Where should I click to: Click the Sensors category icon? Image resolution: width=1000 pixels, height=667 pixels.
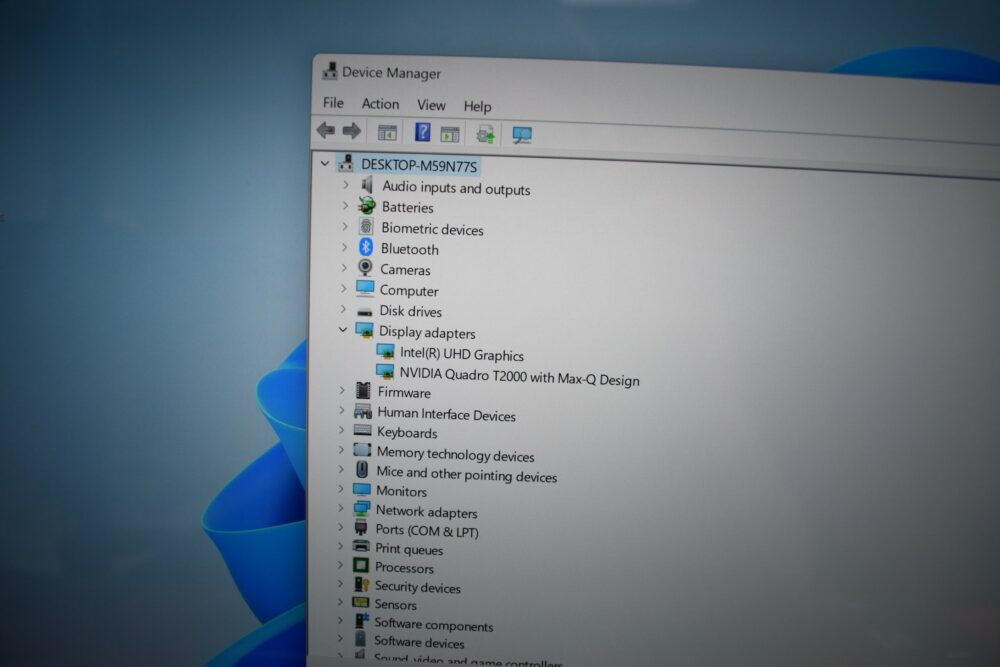360,602
